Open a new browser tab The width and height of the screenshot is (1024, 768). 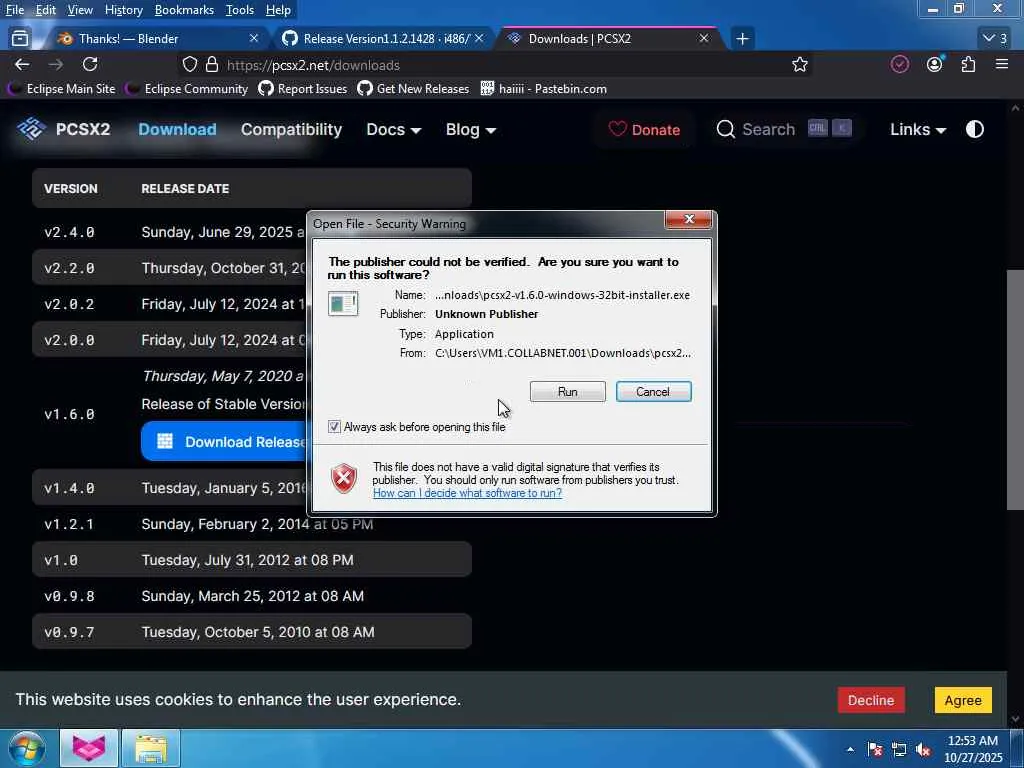pos(742,39)
